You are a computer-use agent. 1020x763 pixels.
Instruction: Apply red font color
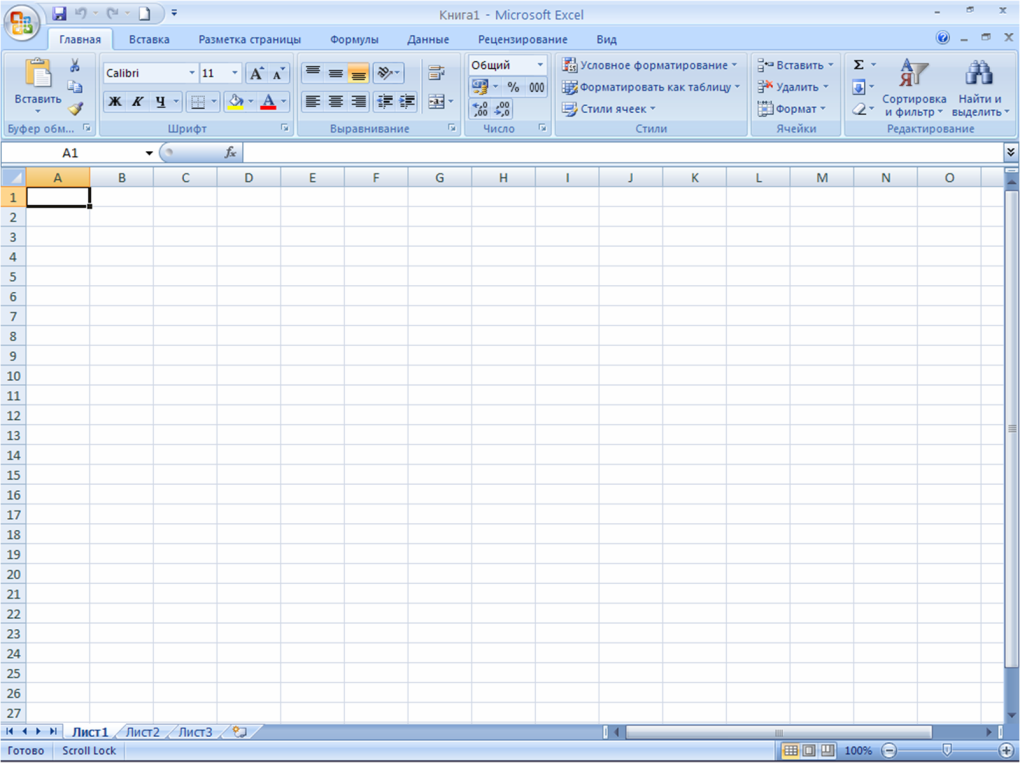click(268, 101)
